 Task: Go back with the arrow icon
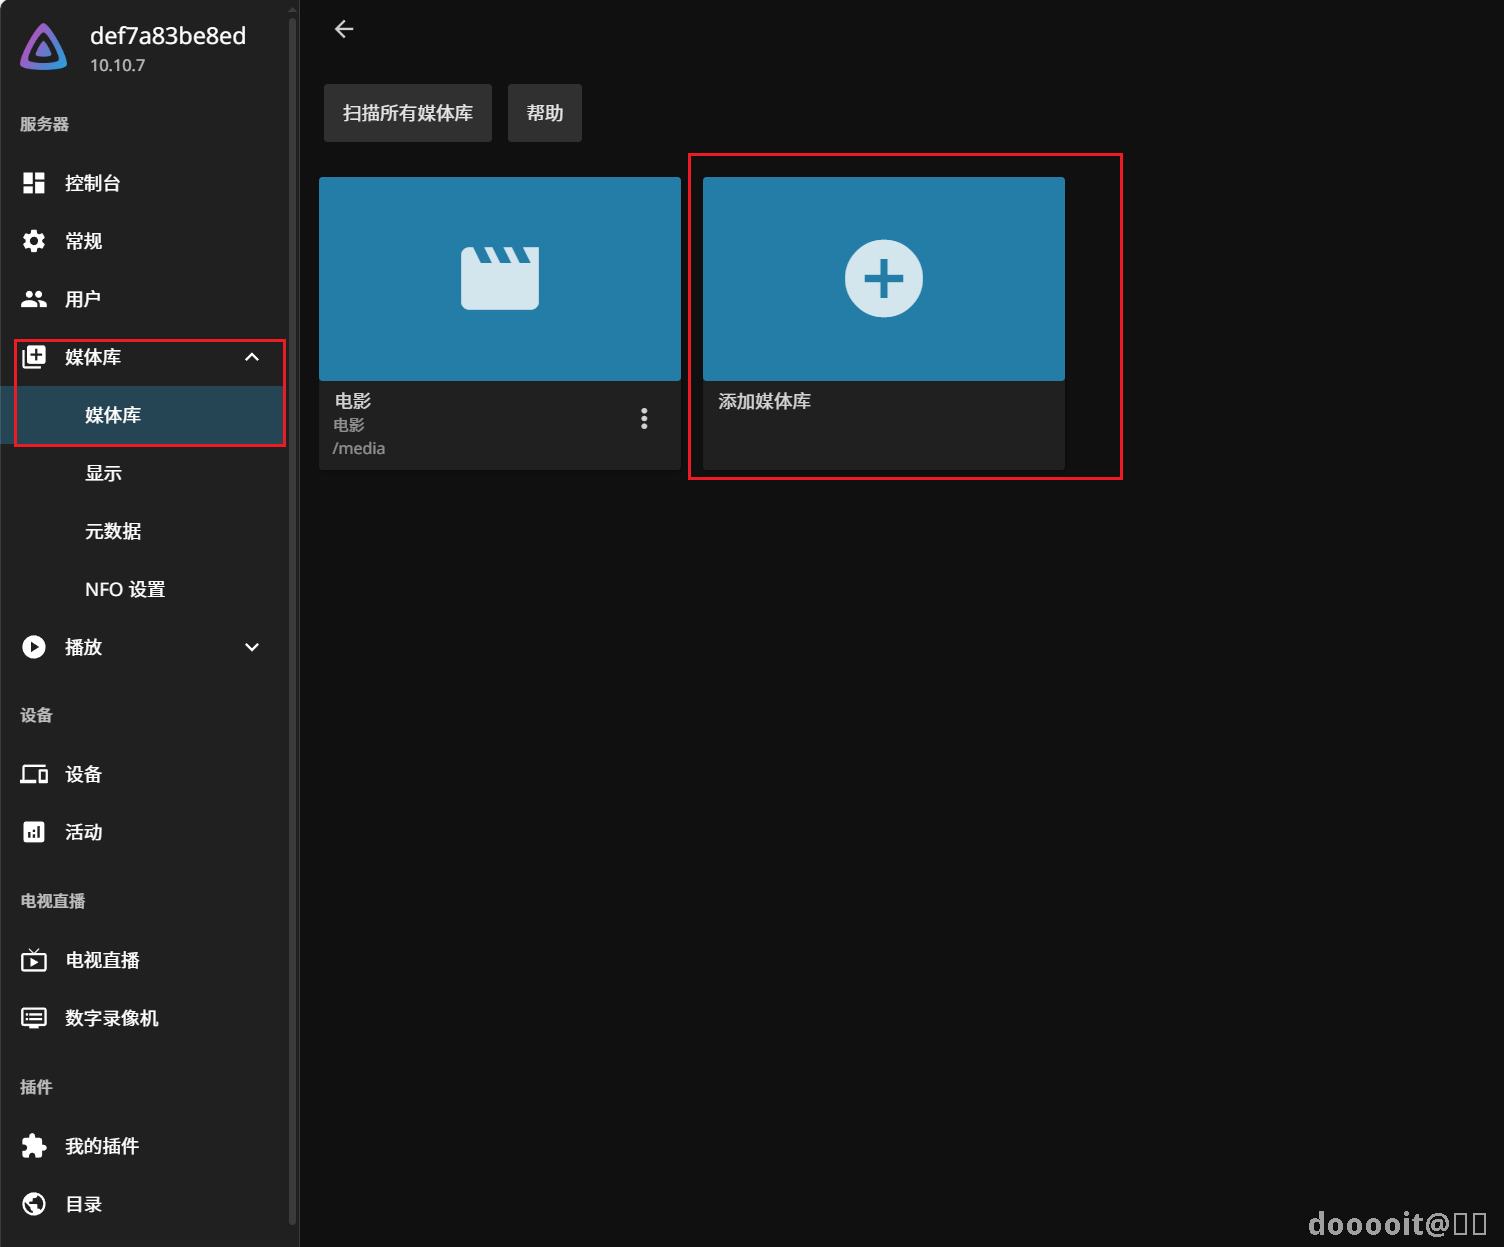[344, 29]
